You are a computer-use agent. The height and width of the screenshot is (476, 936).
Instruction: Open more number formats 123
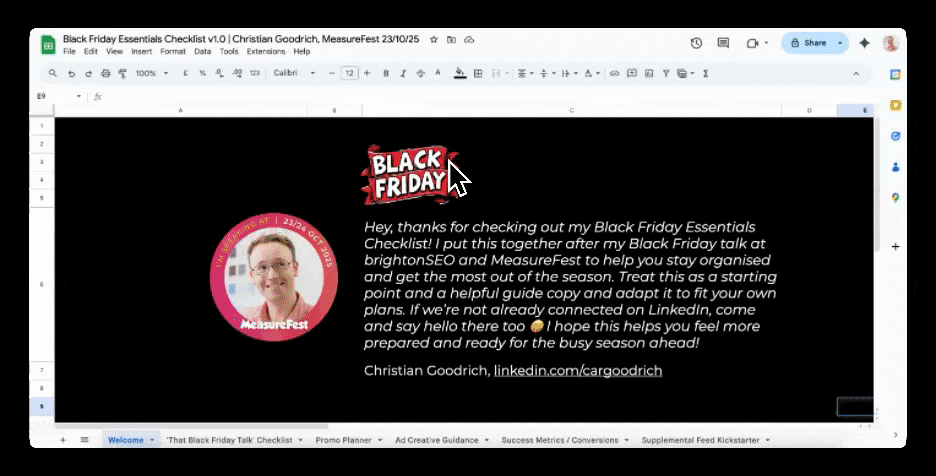(255, 73)
